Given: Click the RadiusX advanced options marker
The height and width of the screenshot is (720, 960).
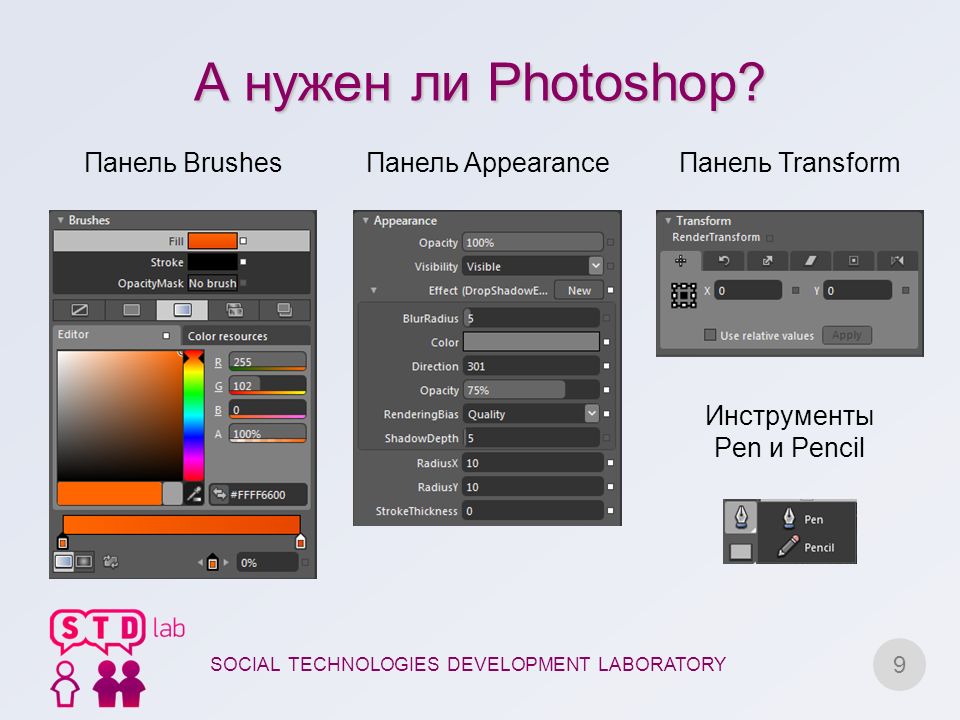Looking at the screenshot, I should (x=610, y=463).
